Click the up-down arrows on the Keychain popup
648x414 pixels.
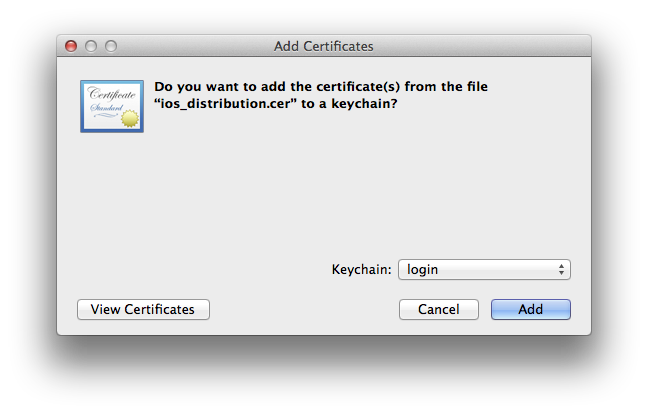click(562, 269)
